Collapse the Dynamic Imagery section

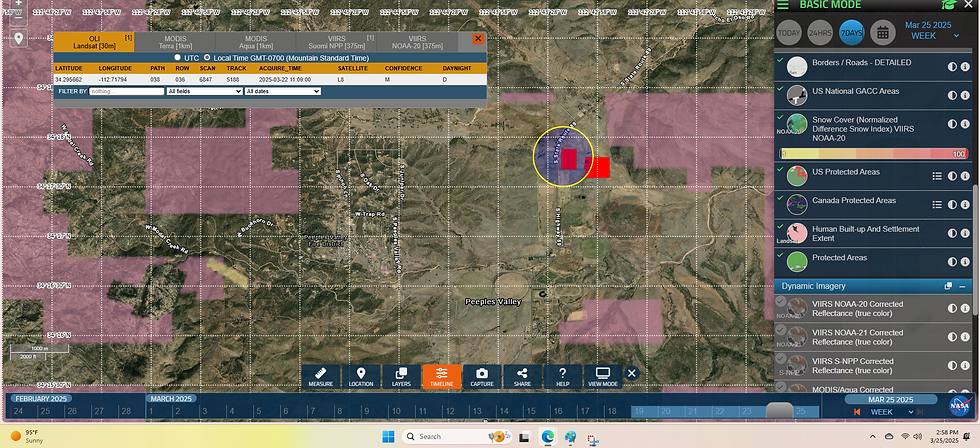tap(962, 286)
